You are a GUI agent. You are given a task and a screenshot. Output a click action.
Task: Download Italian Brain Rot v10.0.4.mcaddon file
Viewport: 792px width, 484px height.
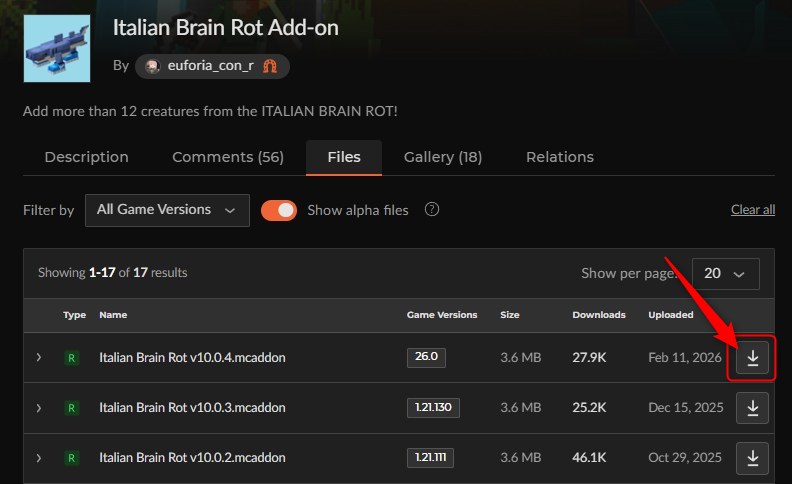click(x=752, y=357)
